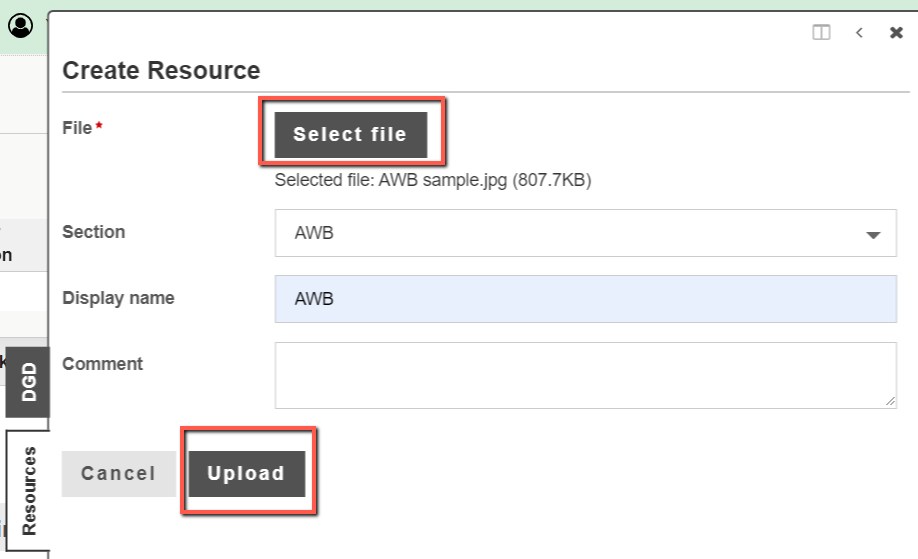Click the Display name input field

(585, 299)
